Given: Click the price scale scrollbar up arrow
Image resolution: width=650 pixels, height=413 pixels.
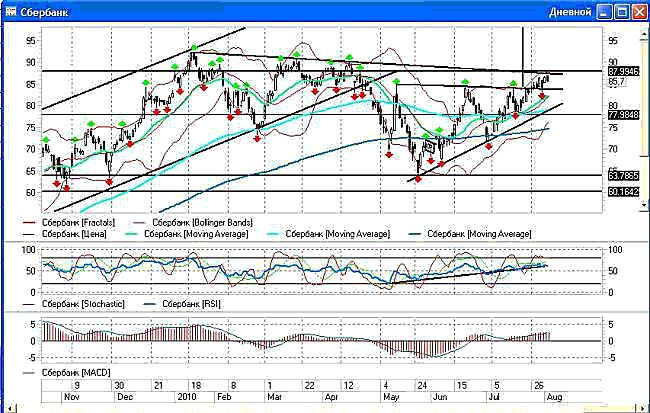Looking at the screenshot, I should [644, 32].
